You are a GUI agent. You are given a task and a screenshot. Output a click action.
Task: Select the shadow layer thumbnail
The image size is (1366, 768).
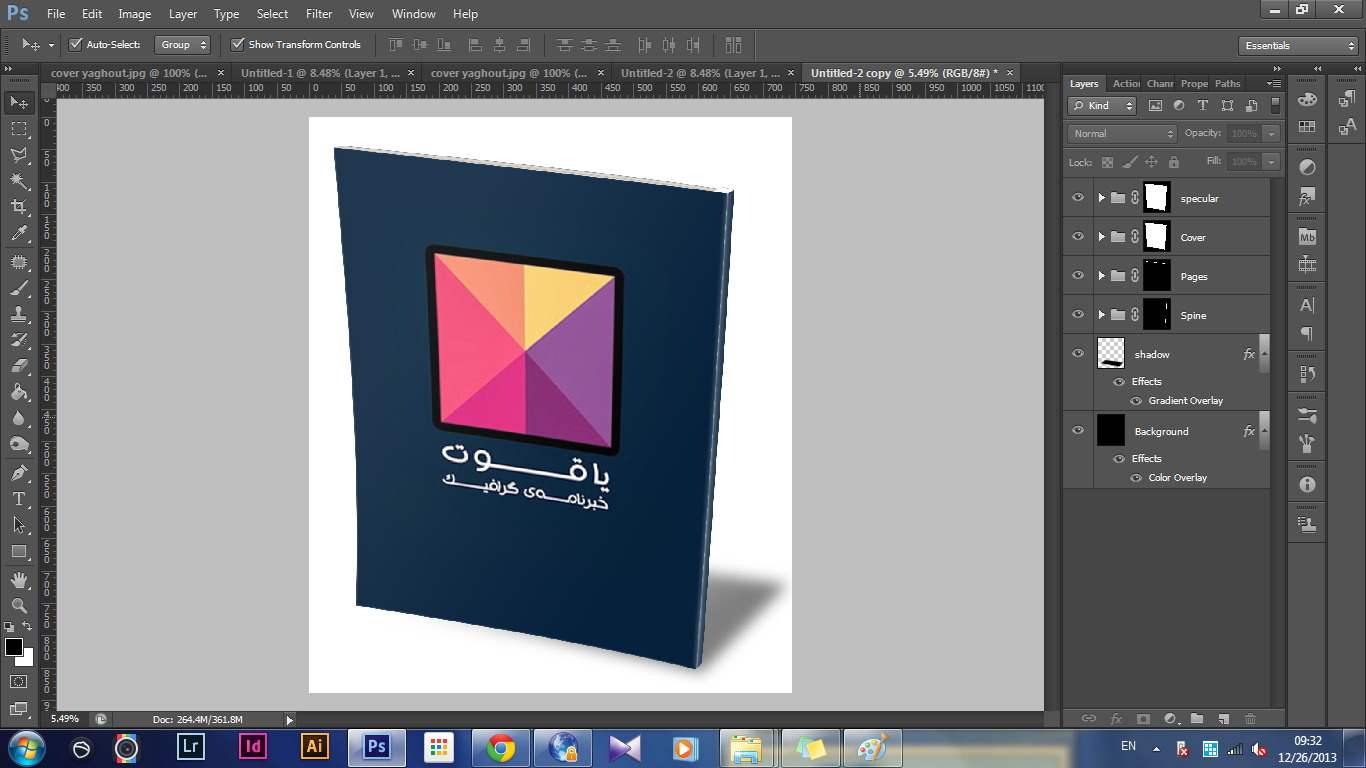point(1110,353)
